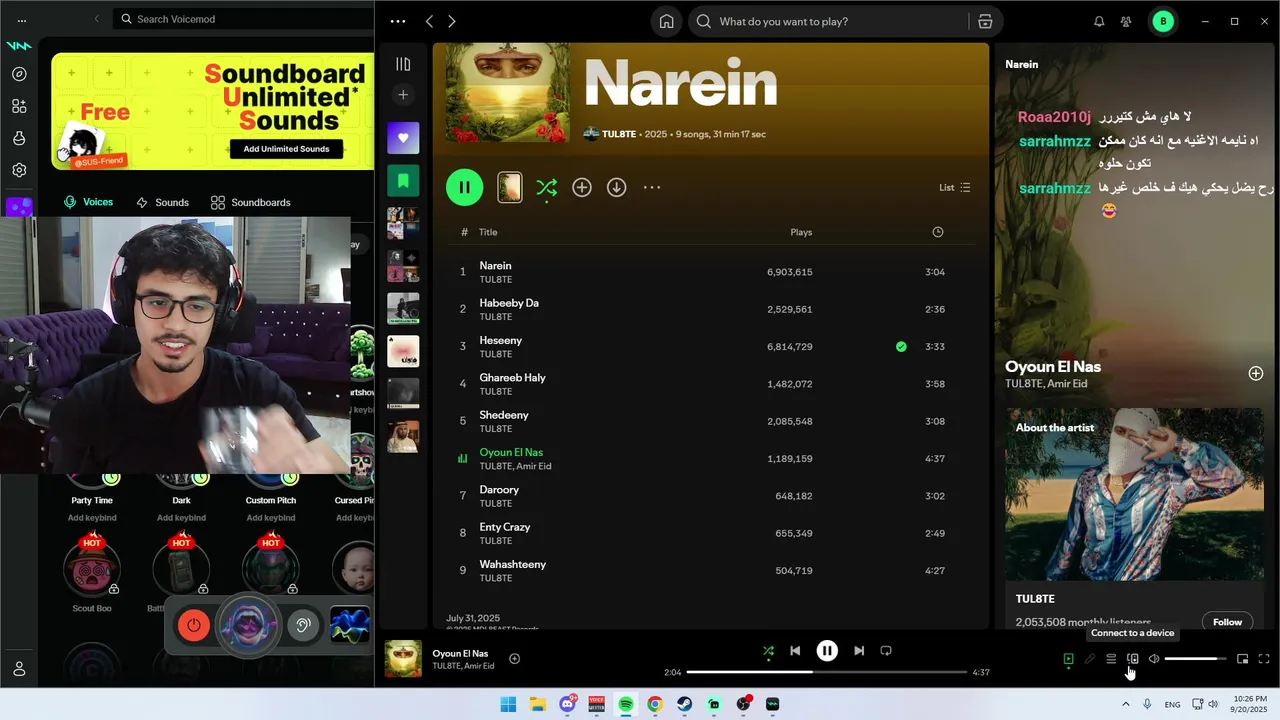This screenshot has height=720, width=1280.
Task: Add keybind for Party Time voice
Action: (92, 518)
